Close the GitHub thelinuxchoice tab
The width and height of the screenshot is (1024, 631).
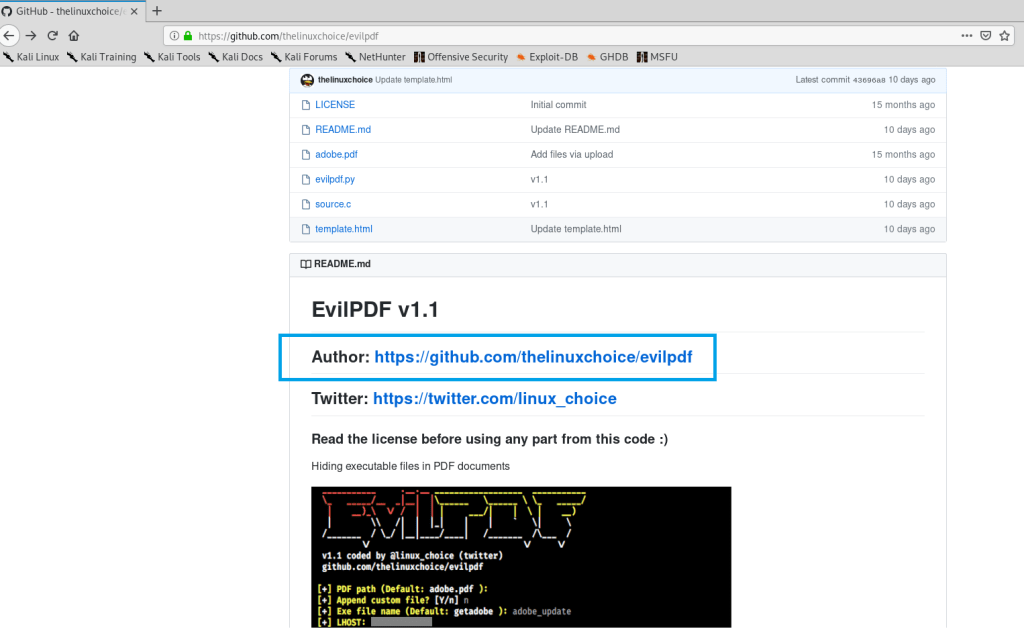point(134,11)
